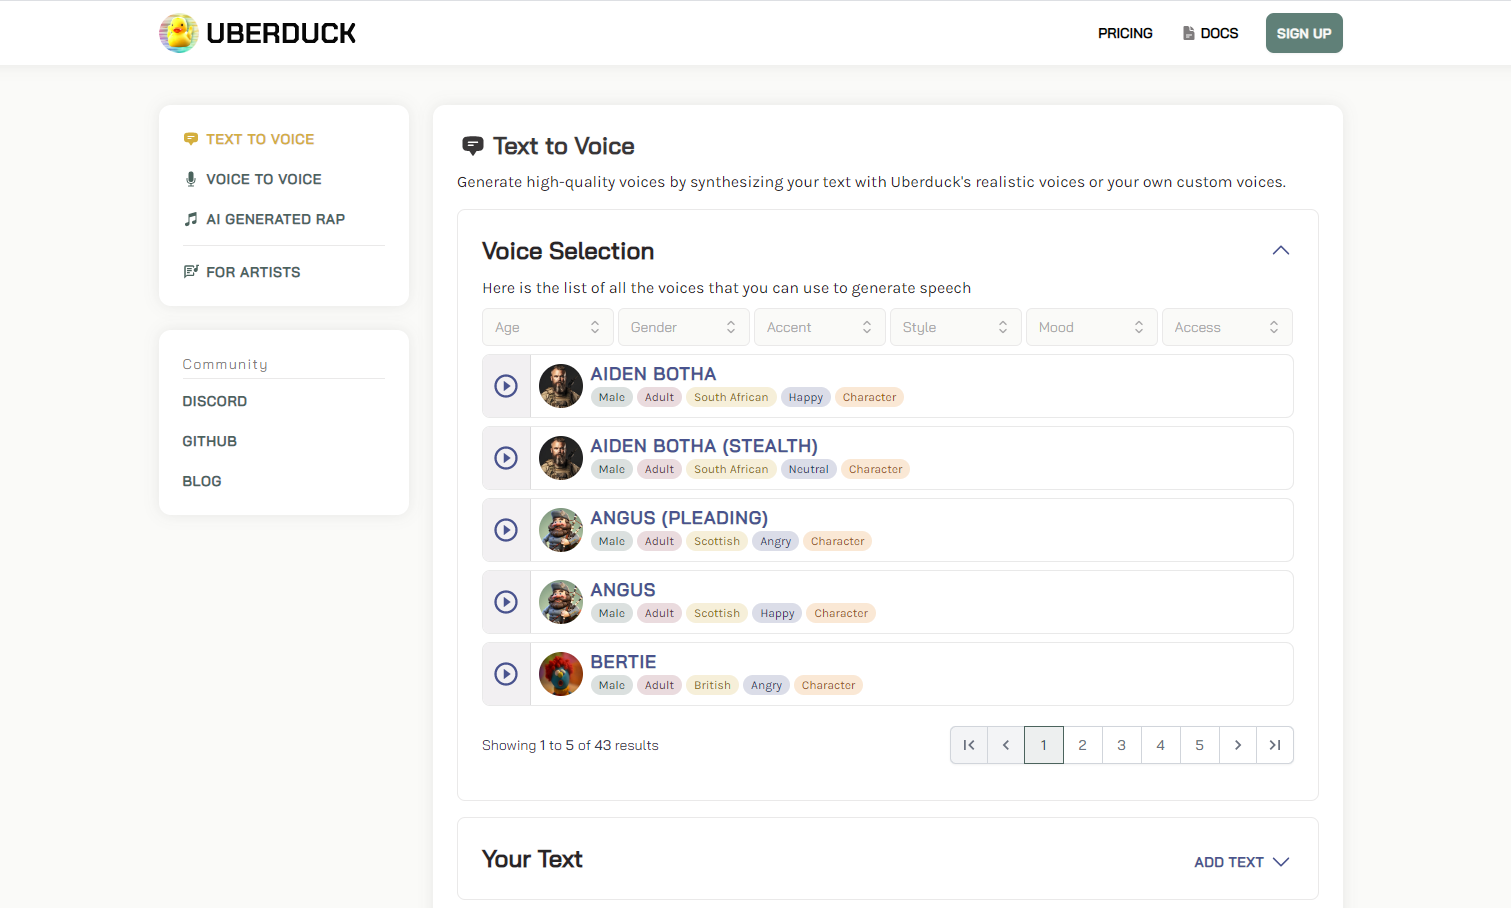Image resolution: width=1511 pixels, height=908 pixels.
Task: Click the For Artists sidebar icon
Action: pos(191,272)
